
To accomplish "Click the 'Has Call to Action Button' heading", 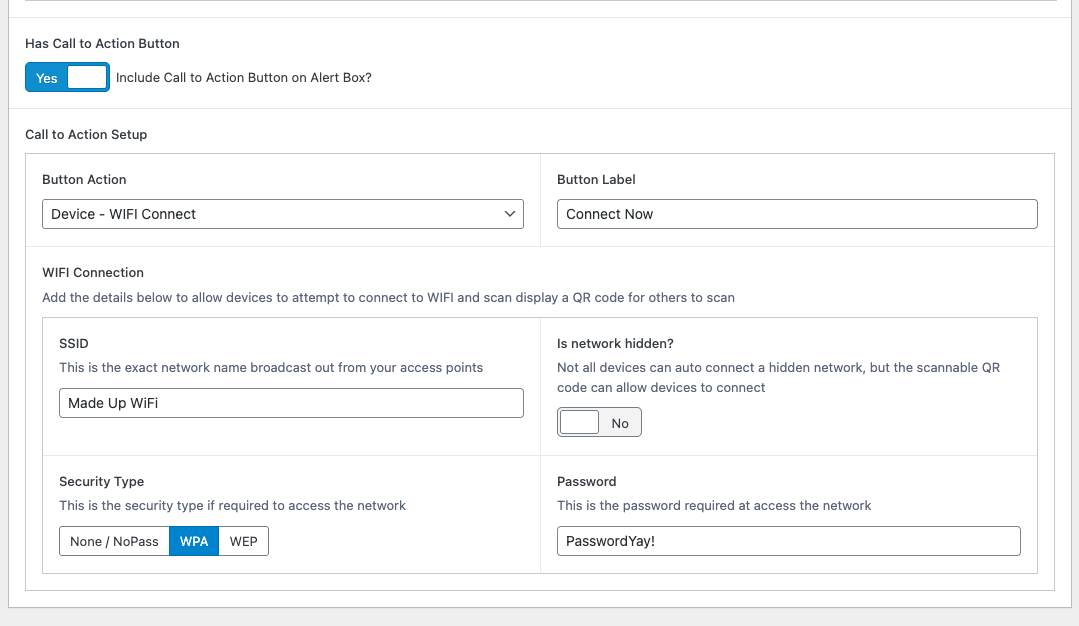I will [x=101, y=43].
